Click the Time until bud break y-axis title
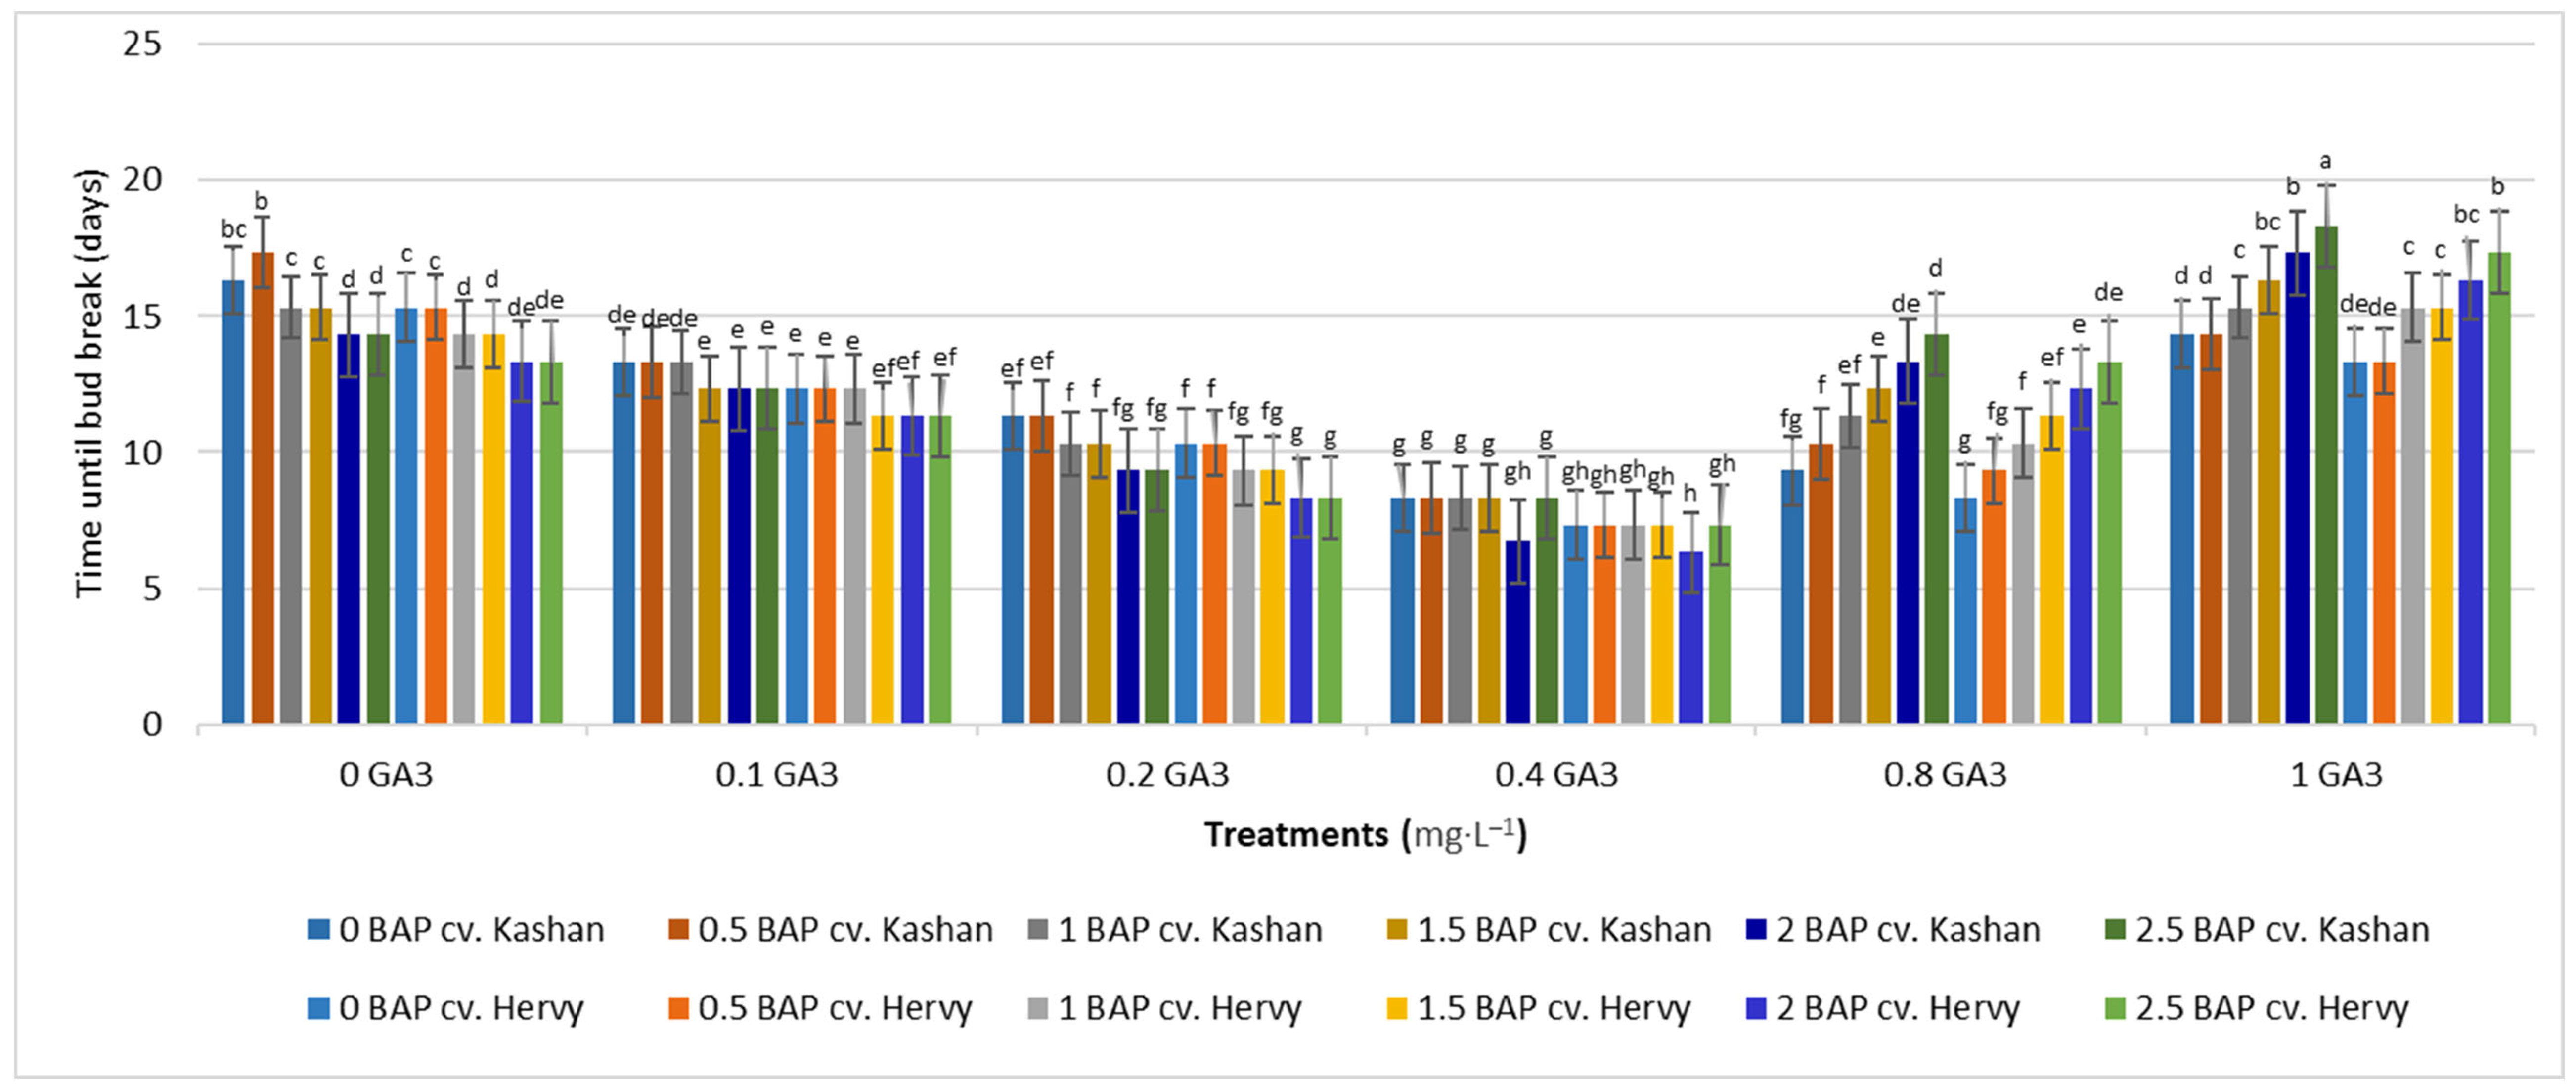2576x1089 pixels. [x=90, y=384]
